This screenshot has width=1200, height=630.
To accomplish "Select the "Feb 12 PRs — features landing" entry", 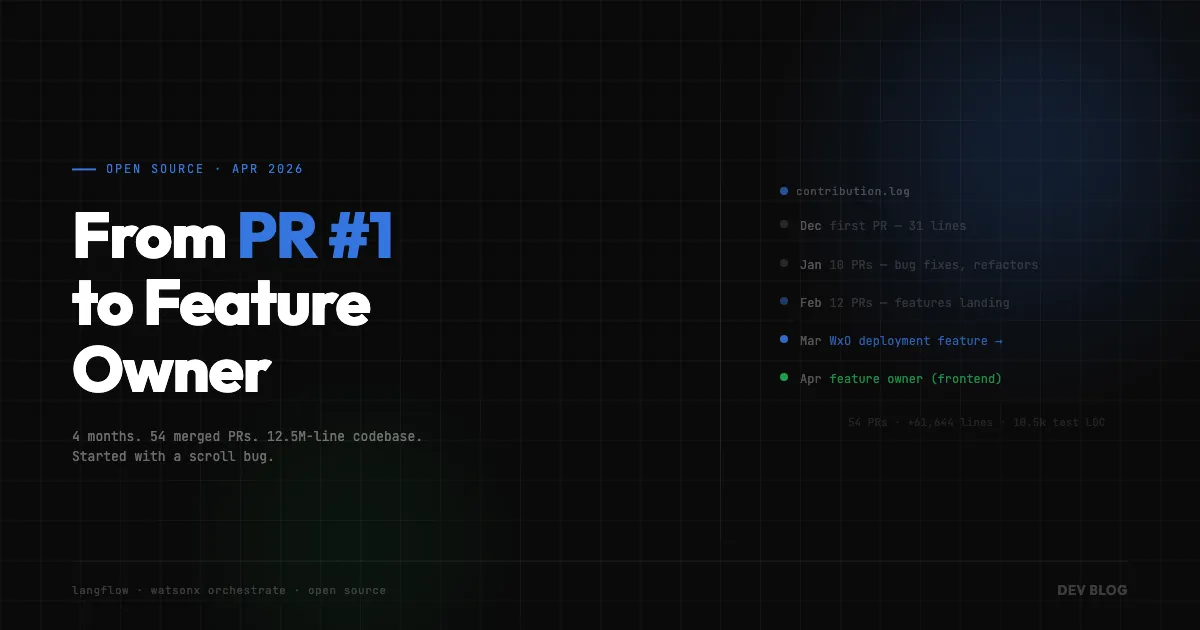I will pos(895,303).
